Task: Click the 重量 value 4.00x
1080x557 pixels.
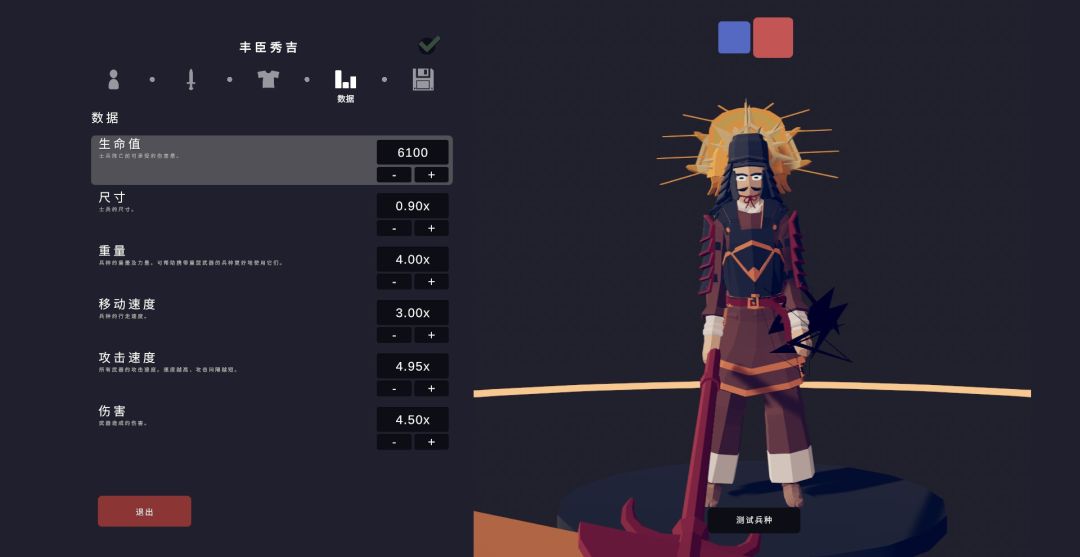Action: [x=413, y=260]
